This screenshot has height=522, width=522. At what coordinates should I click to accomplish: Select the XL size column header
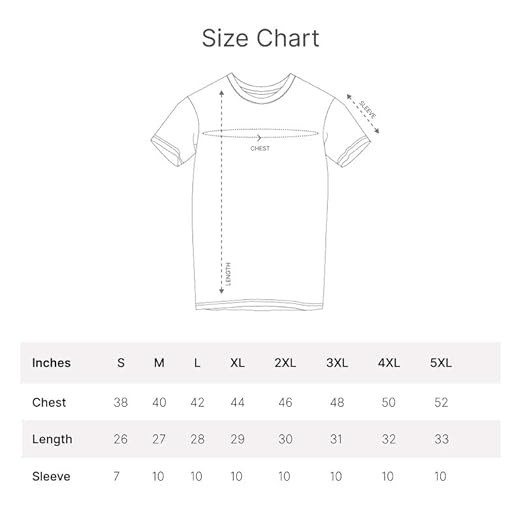tap(237, 363)
